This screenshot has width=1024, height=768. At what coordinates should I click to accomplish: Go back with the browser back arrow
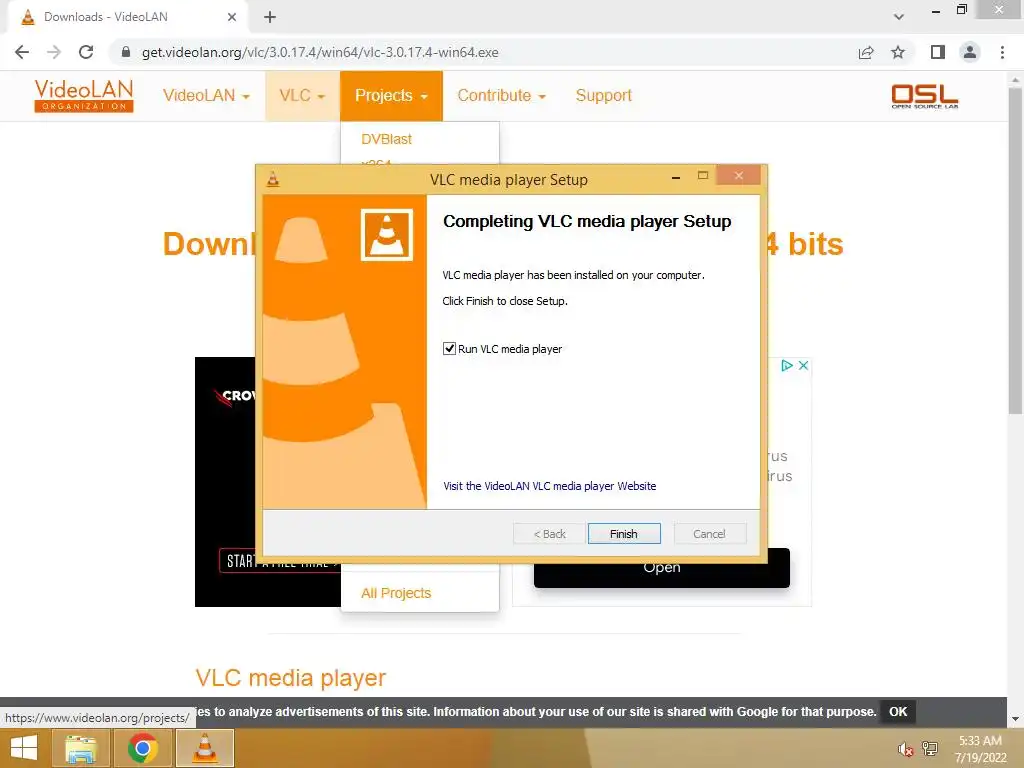click(22, 52)
